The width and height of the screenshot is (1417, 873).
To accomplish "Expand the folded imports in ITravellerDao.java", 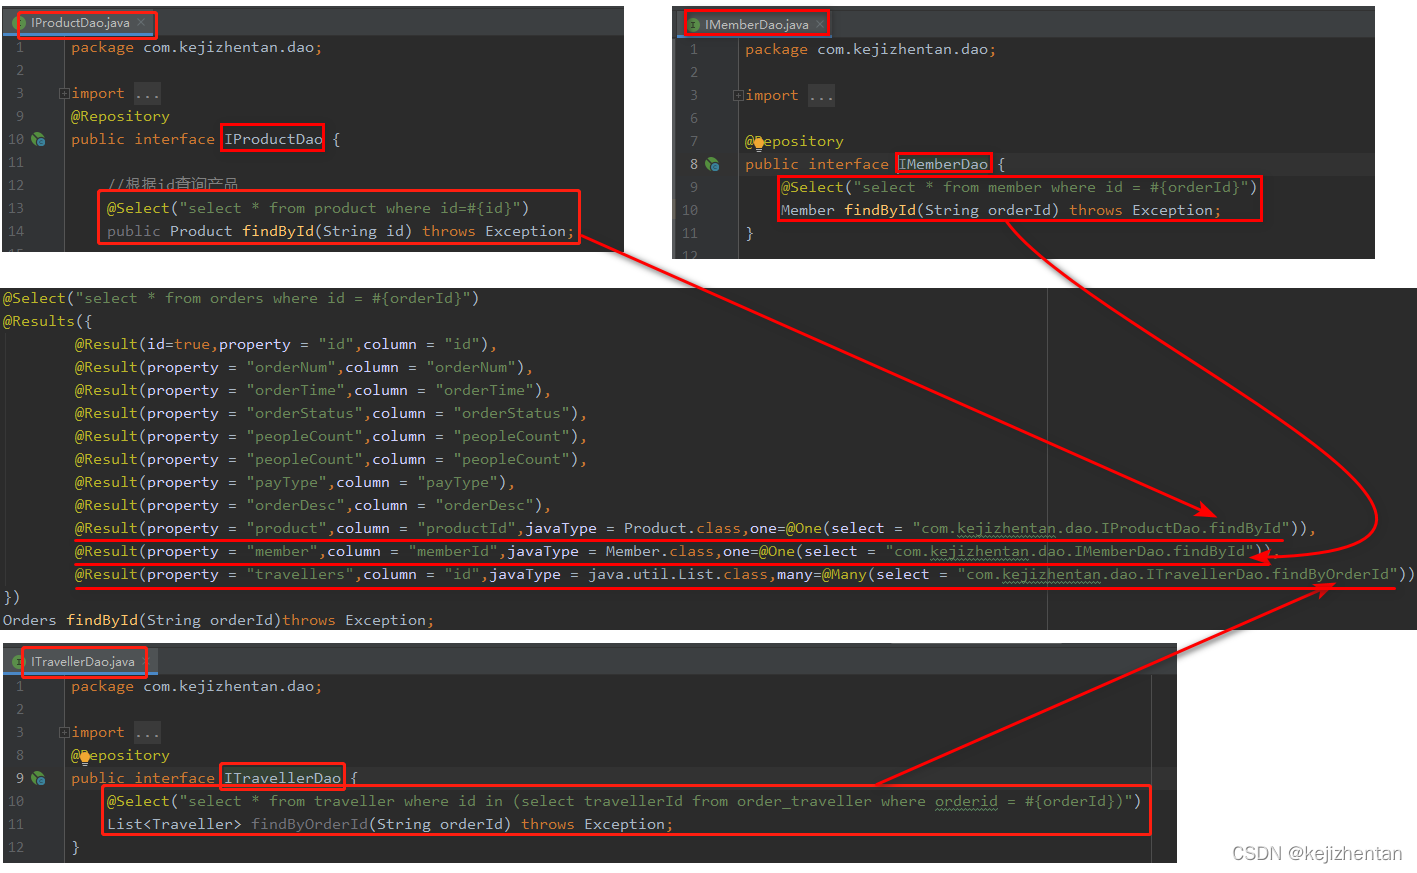I will (64, 732).
